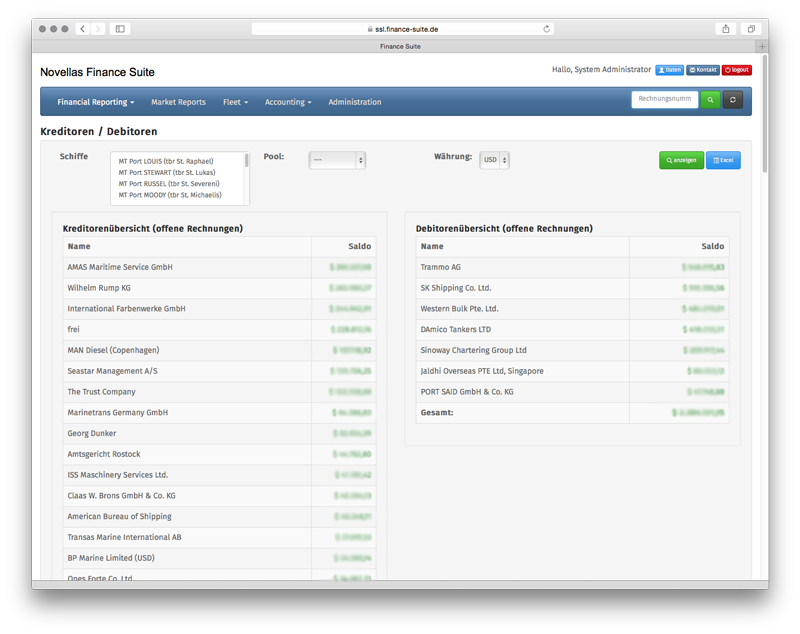800x634 pixels.
Task: Click the red logout button
Action: 736,70
